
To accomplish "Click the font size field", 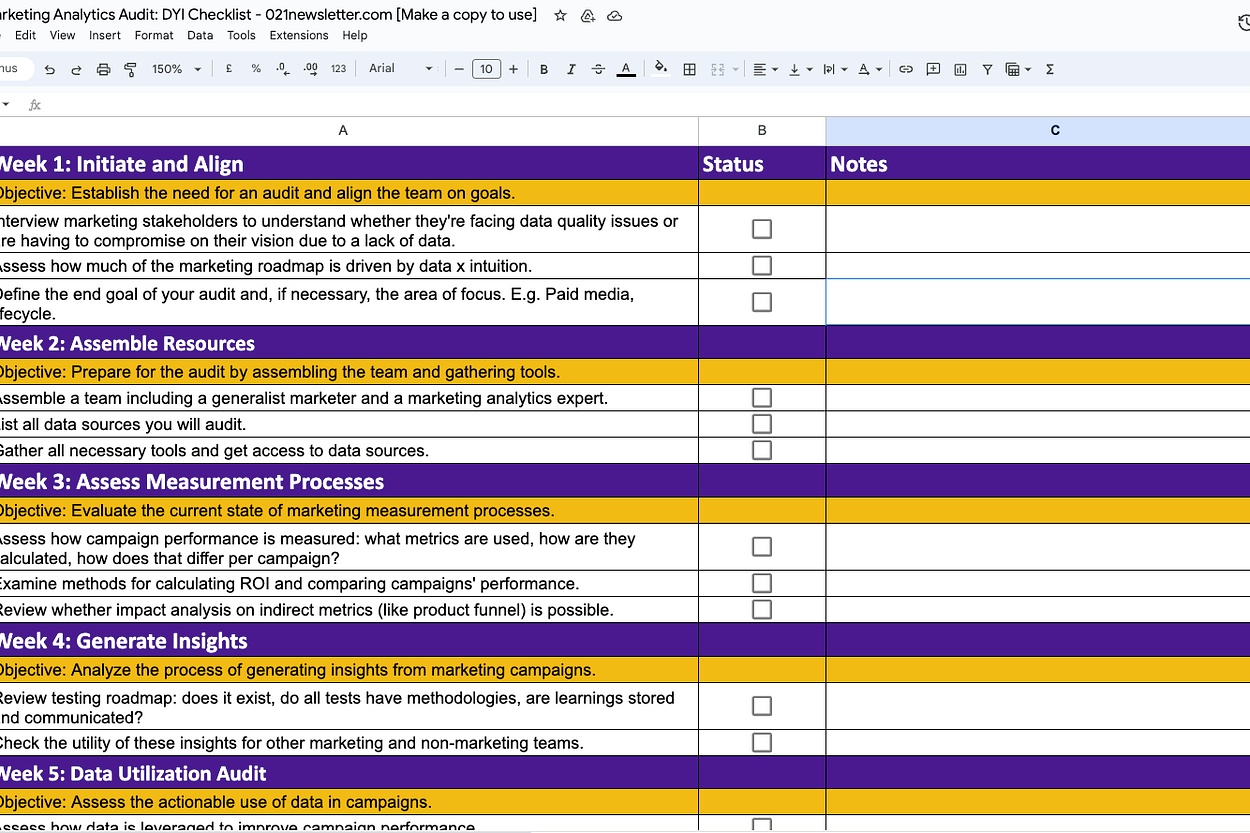I will (x=486, y=69).
